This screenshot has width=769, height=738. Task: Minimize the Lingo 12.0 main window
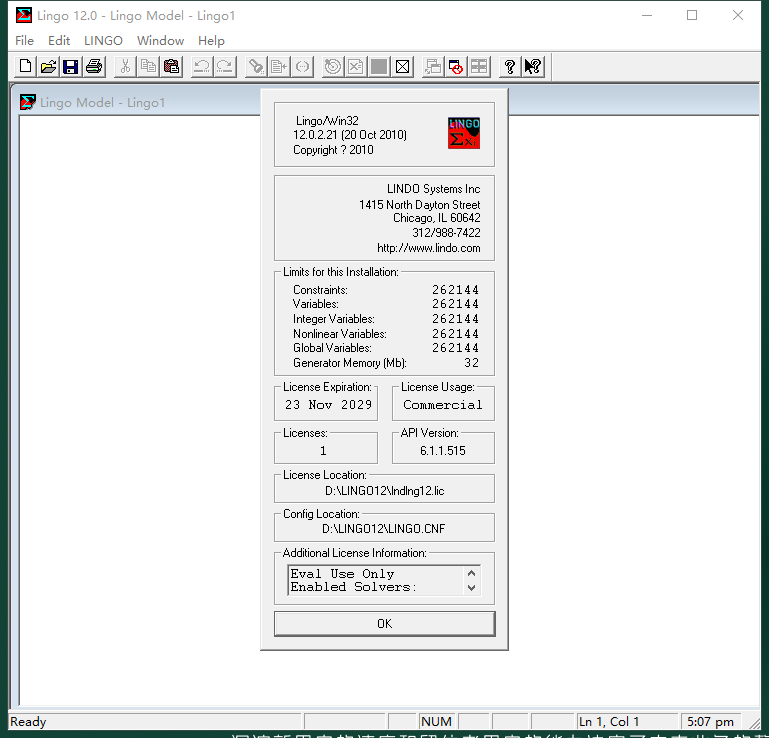click(647, 15)
